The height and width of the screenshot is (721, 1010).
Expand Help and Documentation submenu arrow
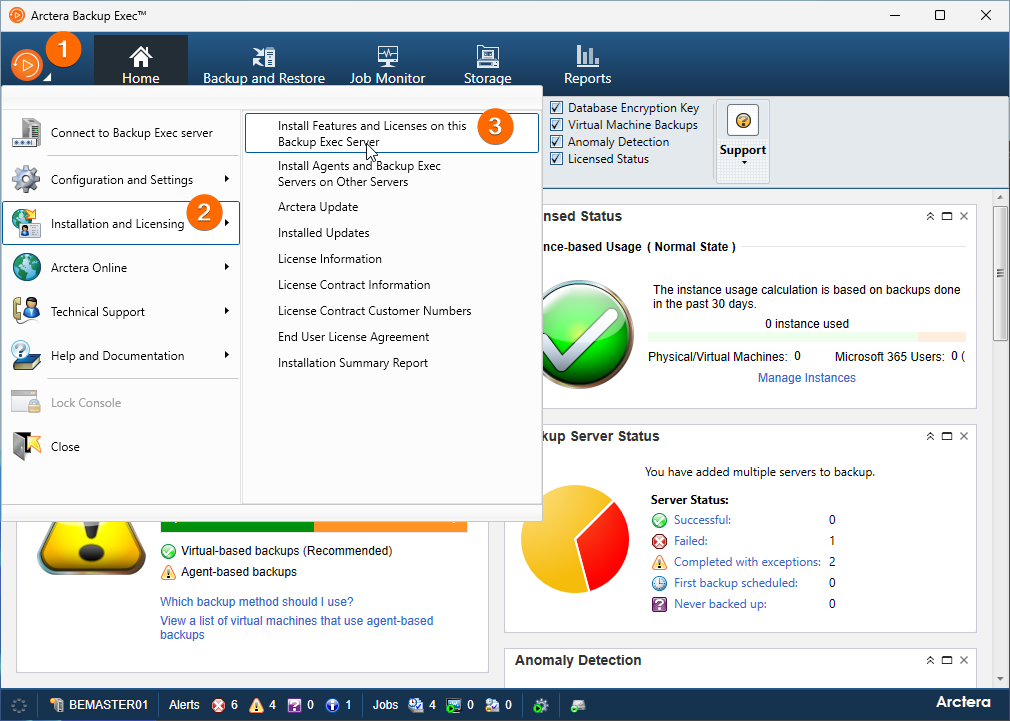[x=227, y=355]
